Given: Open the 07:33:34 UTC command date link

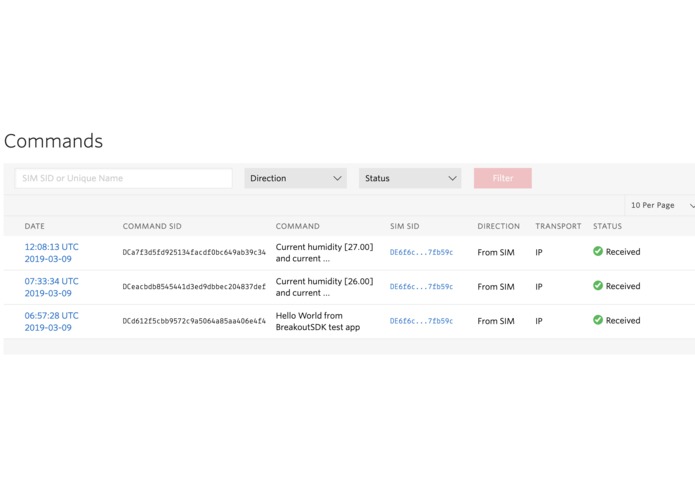Looking at the screenshot, I should coord(51,287).
